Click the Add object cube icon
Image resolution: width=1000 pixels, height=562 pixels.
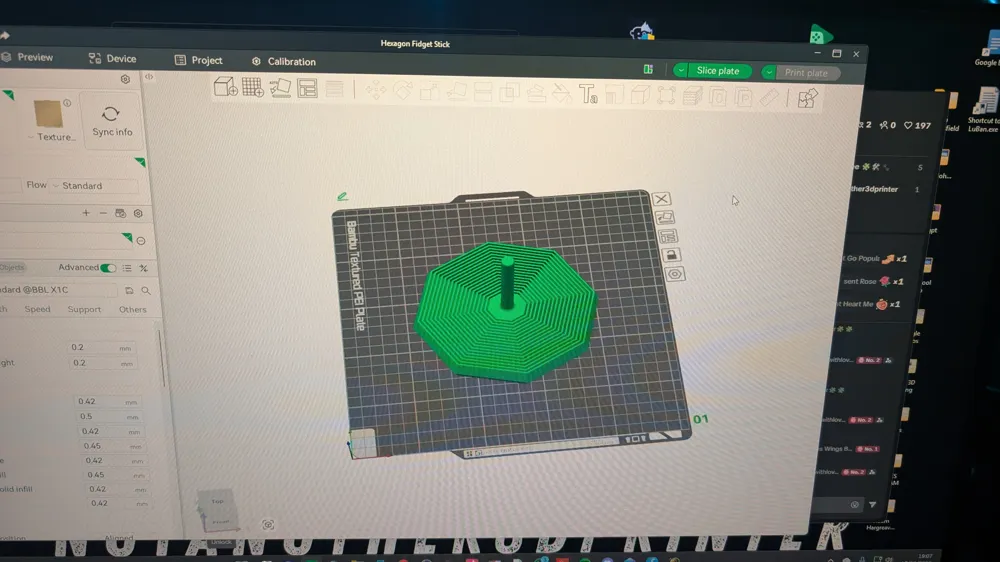pyautogui.click(x=225, y=87)
